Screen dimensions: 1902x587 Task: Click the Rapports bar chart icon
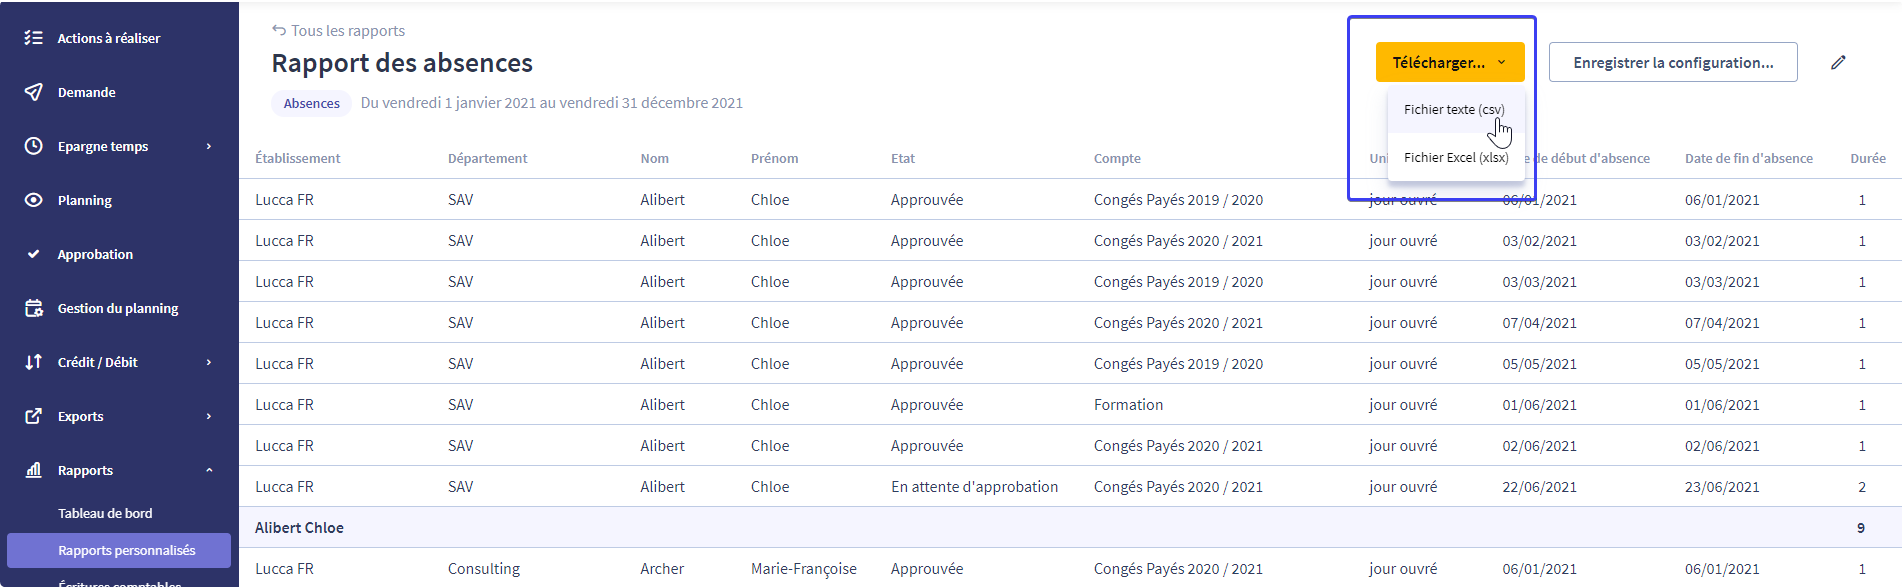(33, 470)
